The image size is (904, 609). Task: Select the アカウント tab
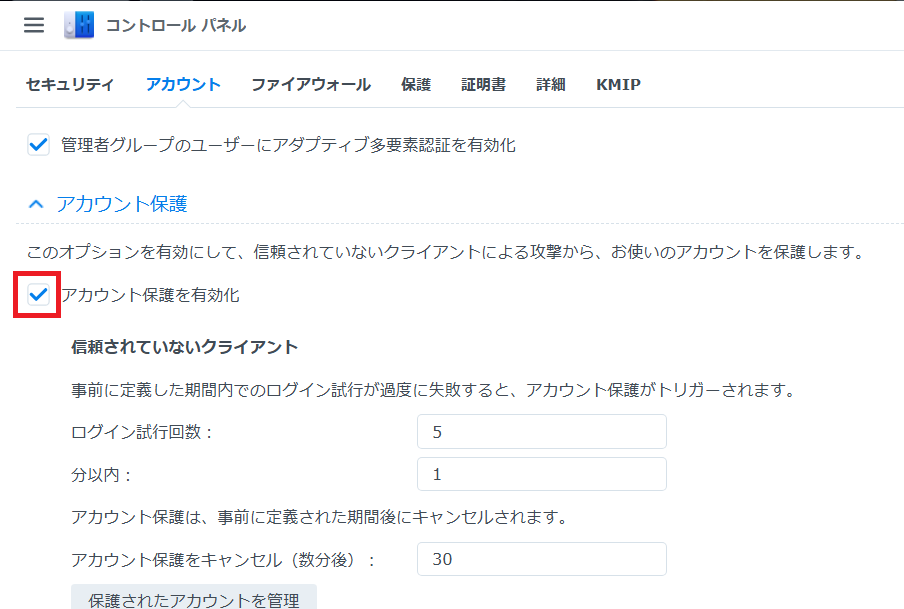pyautogui.click(x=183, y=84)
